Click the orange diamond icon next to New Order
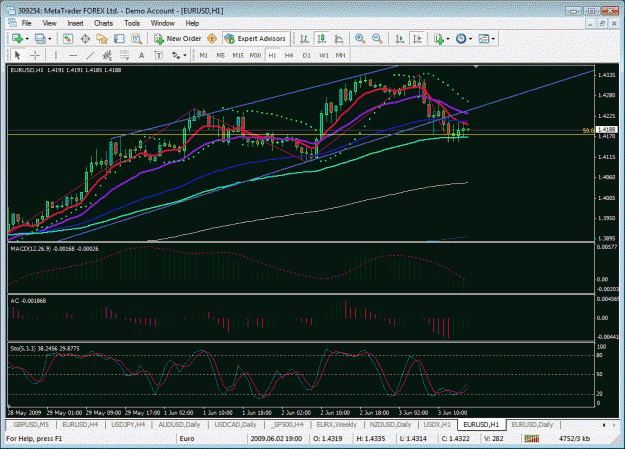This screenshot has height=449, width=625. point(212,39)
